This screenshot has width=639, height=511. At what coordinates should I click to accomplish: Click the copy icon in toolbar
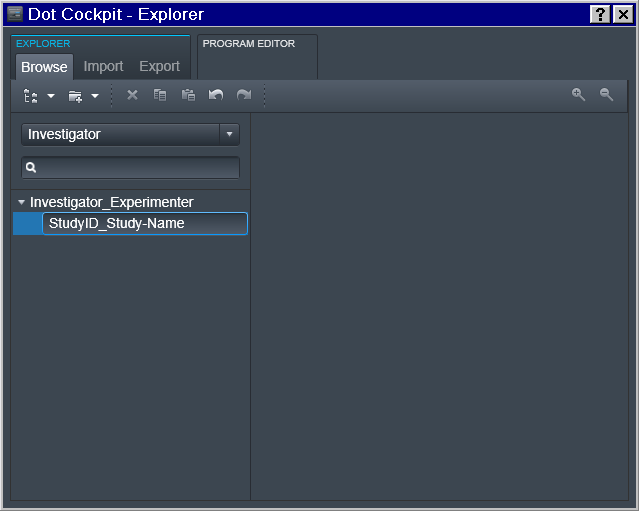coord(160,95)
